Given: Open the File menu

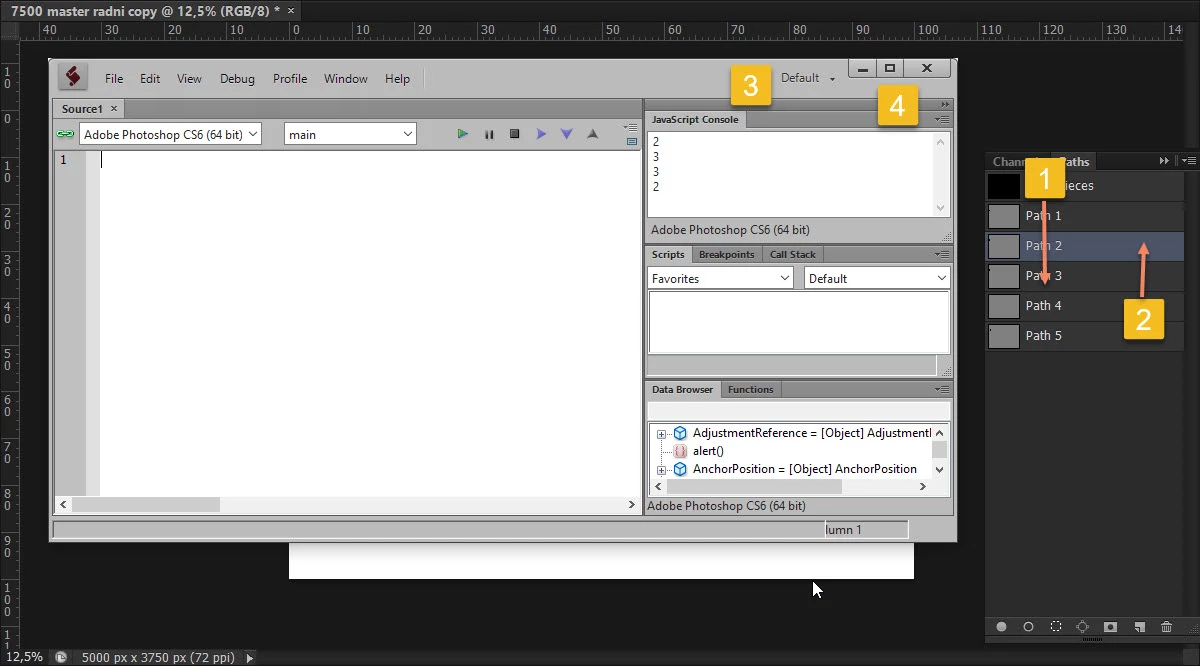Looking at the screenshot, I should click(114, 78).
